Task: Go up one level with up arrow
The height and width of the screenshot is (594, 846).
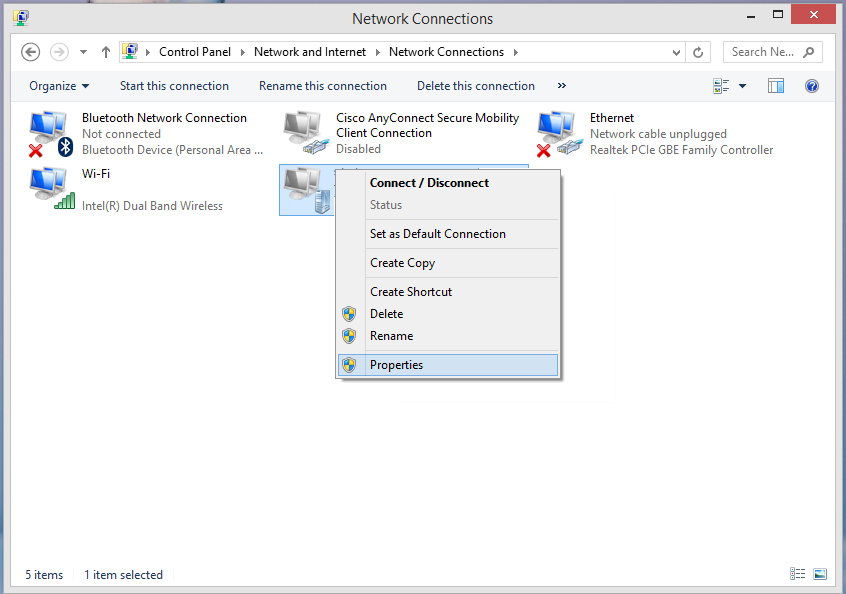Action: (106, 52)
